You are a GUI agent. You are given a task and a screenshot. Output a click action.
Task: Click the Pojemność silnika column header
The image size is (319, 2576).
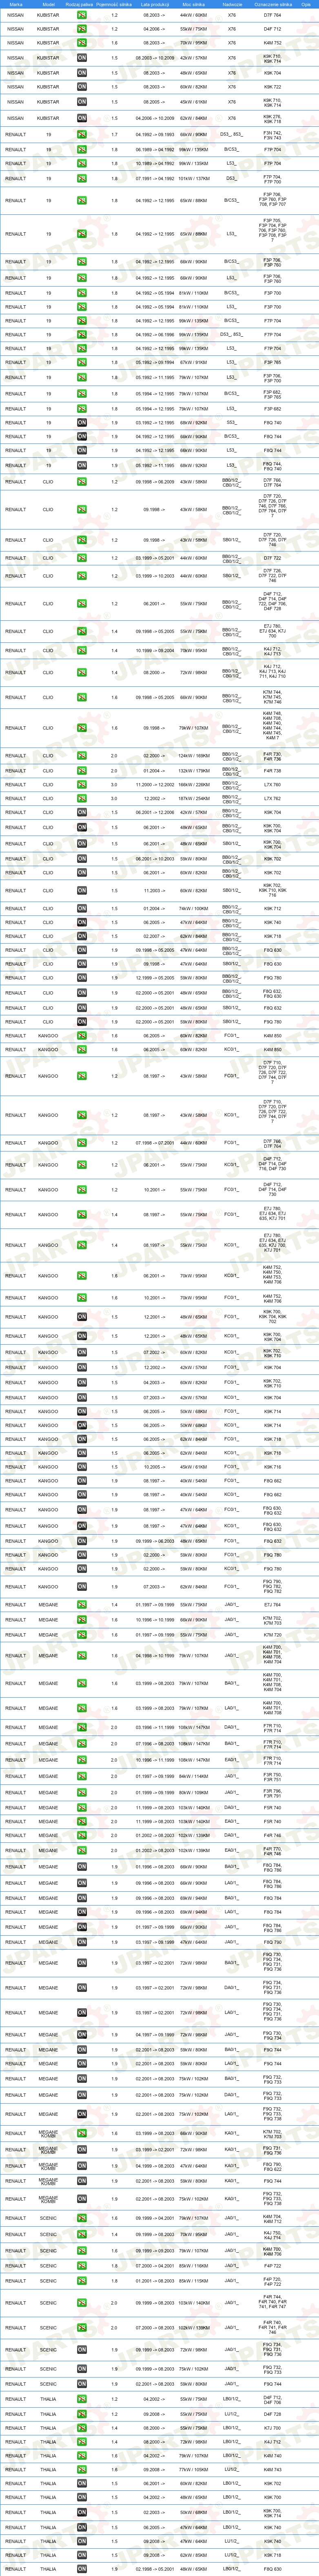click(114, 4)
